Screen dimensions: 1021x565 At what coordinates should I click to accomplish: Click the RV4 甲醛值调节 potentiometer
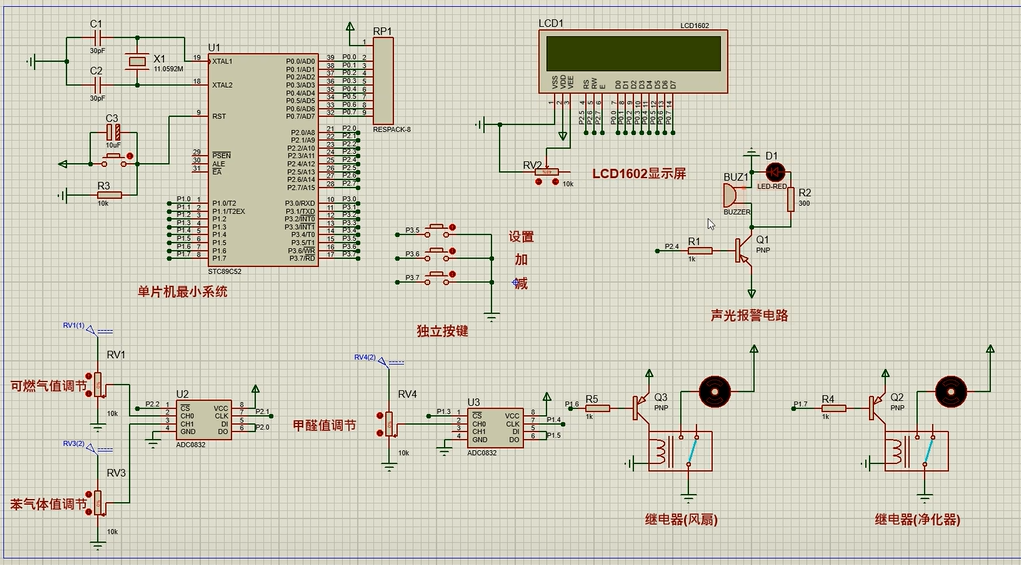coord(380,426)
